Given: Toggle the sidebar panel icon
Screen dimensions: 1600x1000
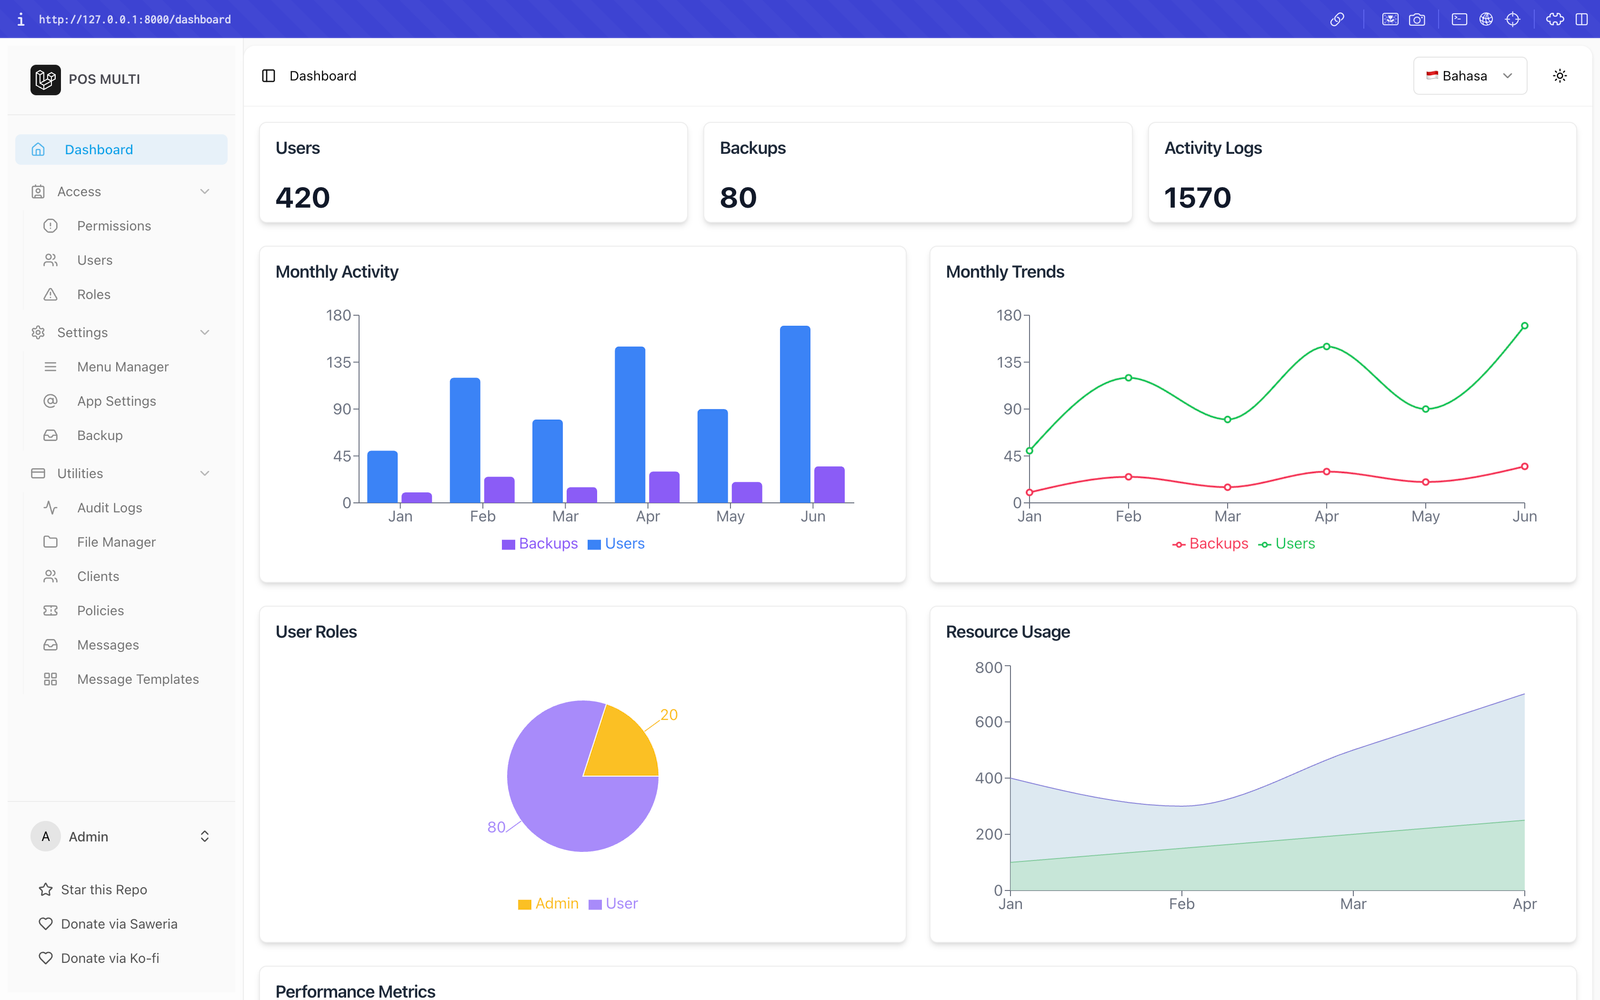Looking at the screenshot, I should pyautogui.click(x=268, y=76).
